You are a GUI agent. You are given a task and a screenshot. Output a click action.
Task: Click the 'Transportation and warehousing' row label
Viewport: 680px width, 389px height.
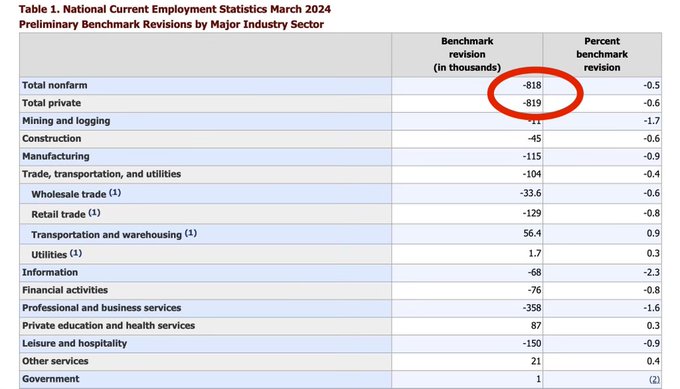106,235
